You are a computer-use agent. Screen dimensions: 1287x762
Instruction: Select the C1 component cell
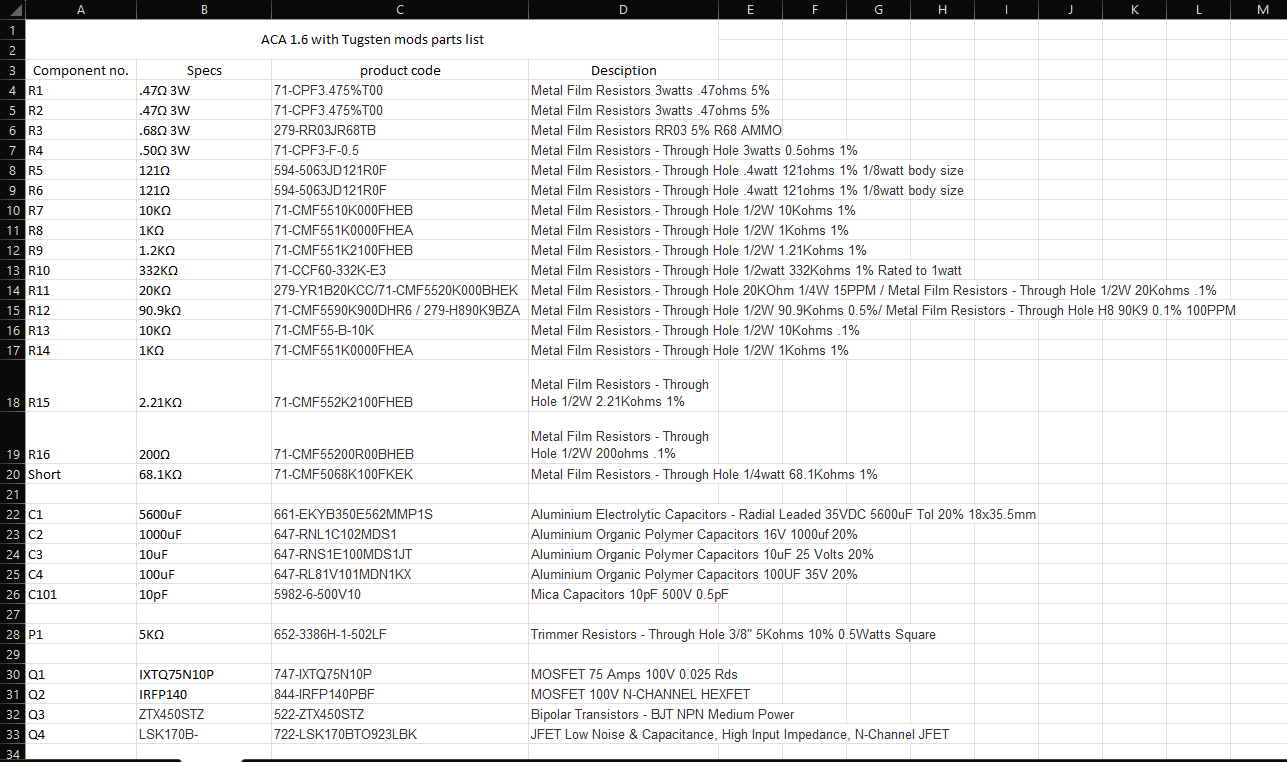pyautogui.click(x=80, y=514)
